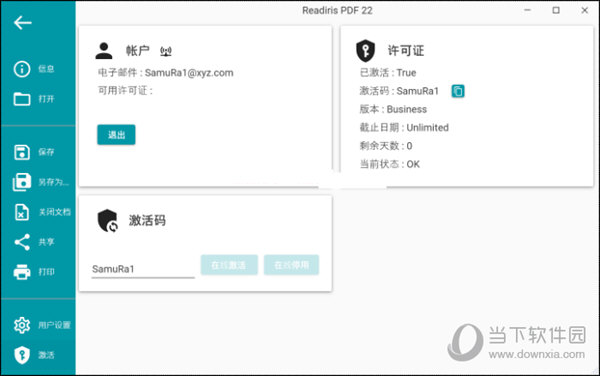
Task: Select the 保存 menu label
Action: [x=46, y=152]
